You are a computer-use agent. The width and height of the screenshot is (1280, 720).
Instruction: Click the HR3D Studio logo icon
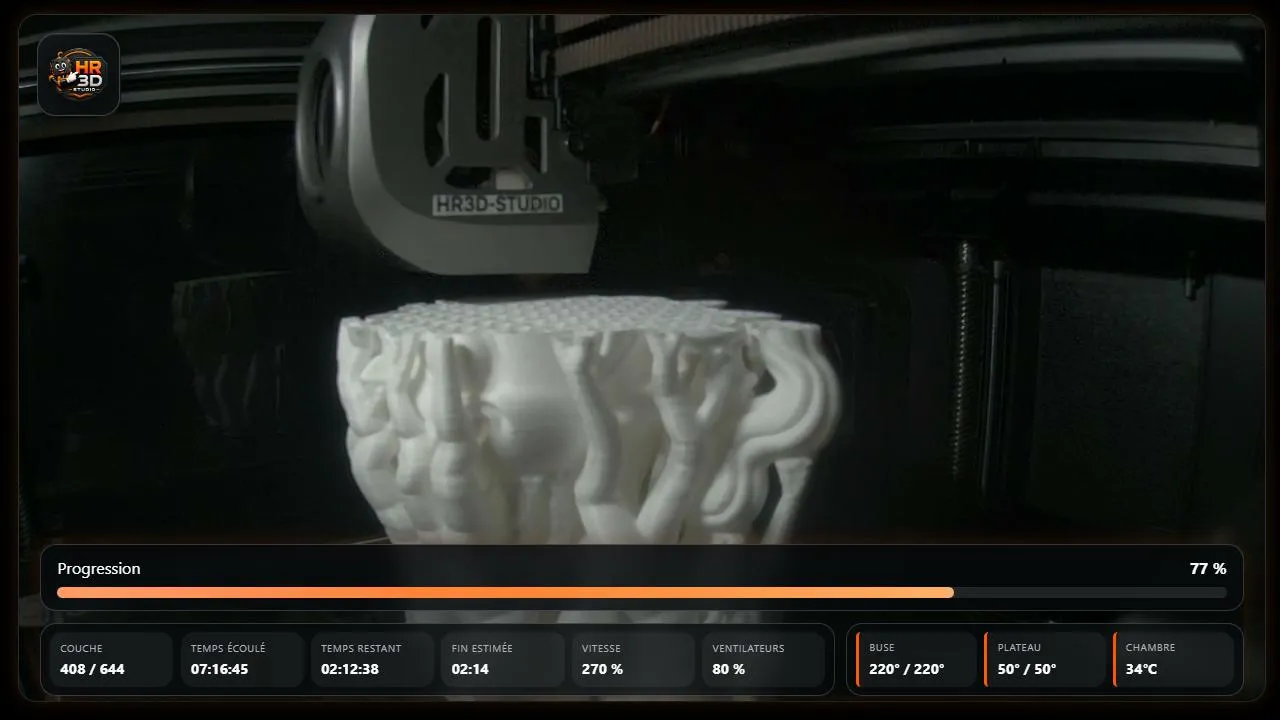click(79, 75)
